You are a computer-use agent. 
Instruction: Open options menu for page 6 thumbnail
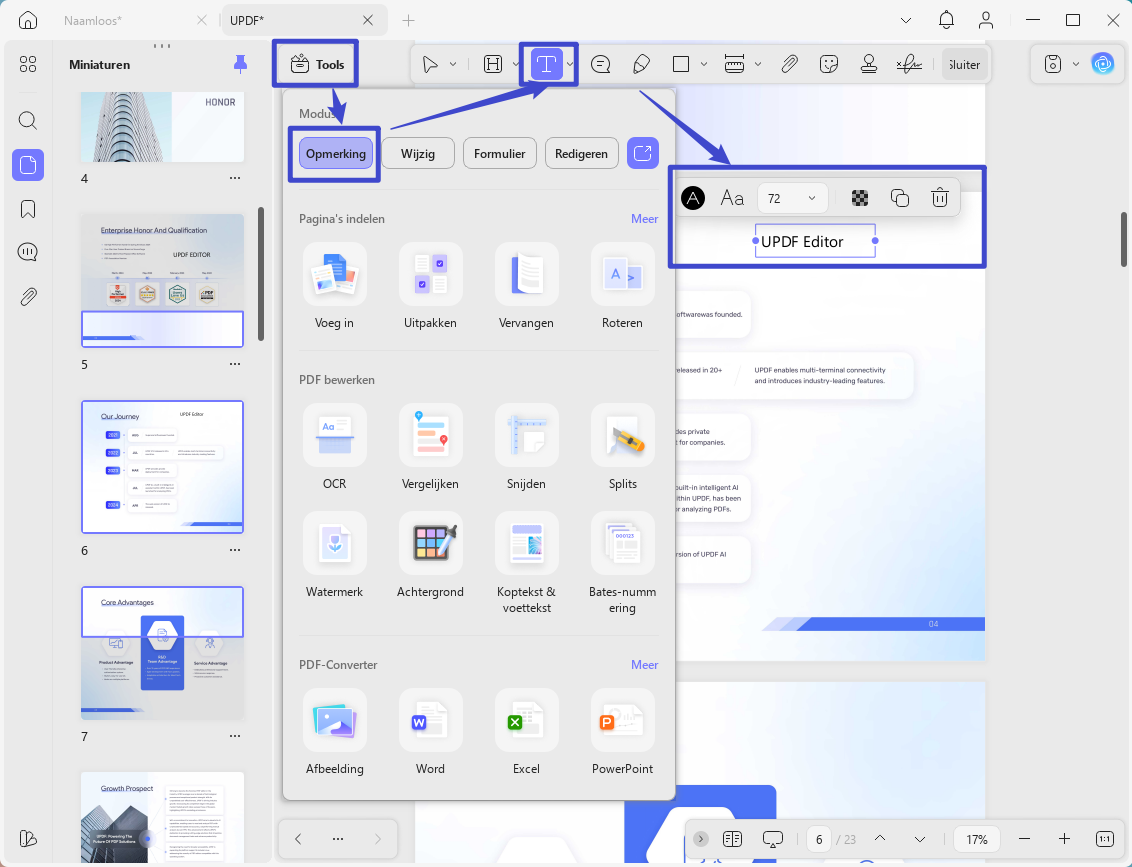235,550
